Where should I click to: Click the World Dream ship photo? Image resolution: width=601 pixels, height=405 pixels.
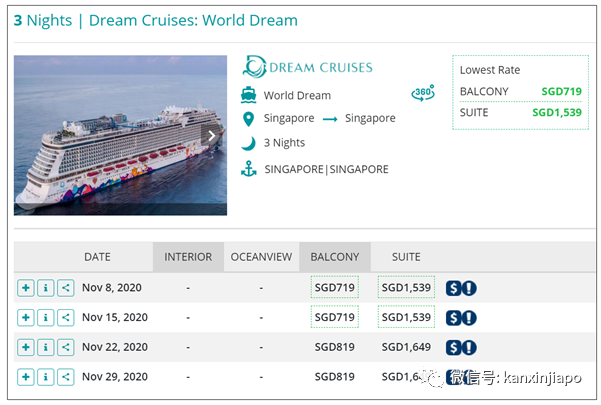point(110,135)
